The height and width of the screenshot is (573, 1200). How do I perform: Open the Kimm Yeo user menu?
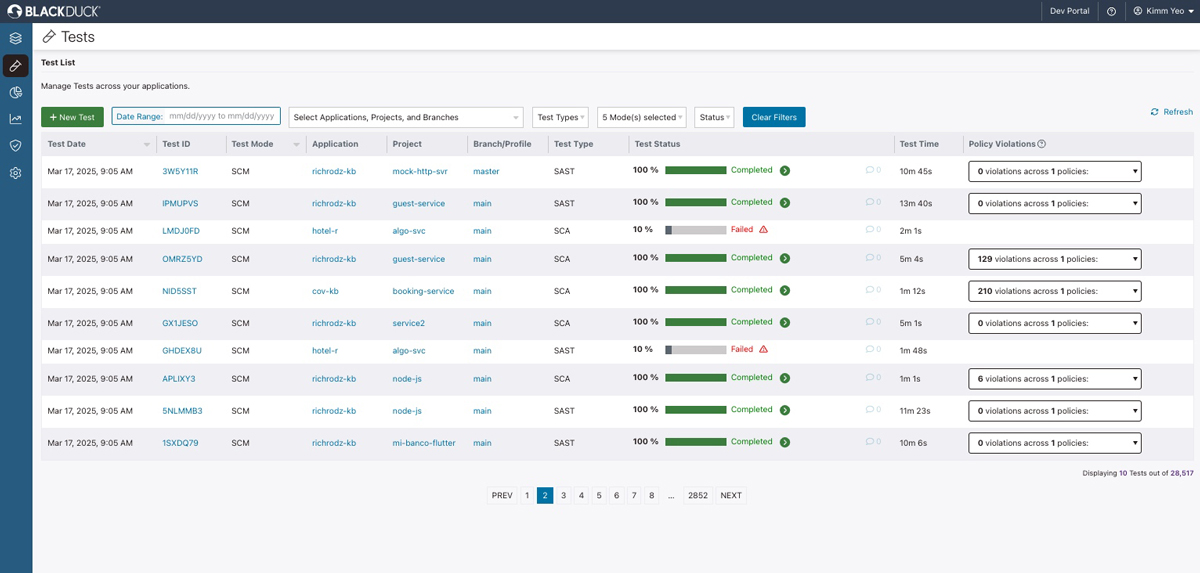[x=1161, y=11]
